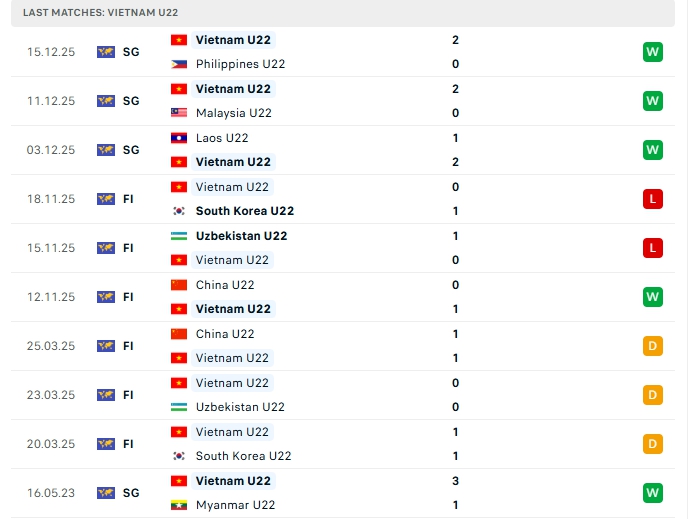
Task: Click the Philippines flag icon
Action: 179,64
